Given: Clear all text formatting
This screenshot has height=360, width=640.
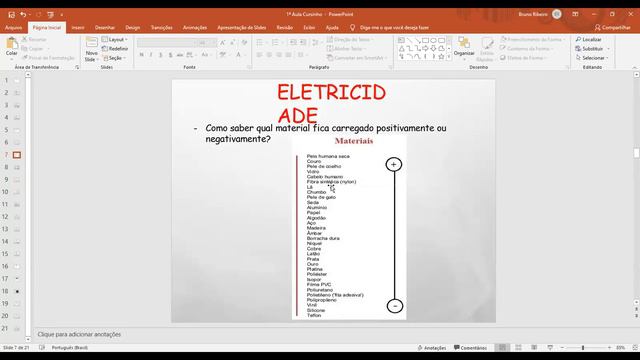Looking at the screenshot, I should point(244,42).
